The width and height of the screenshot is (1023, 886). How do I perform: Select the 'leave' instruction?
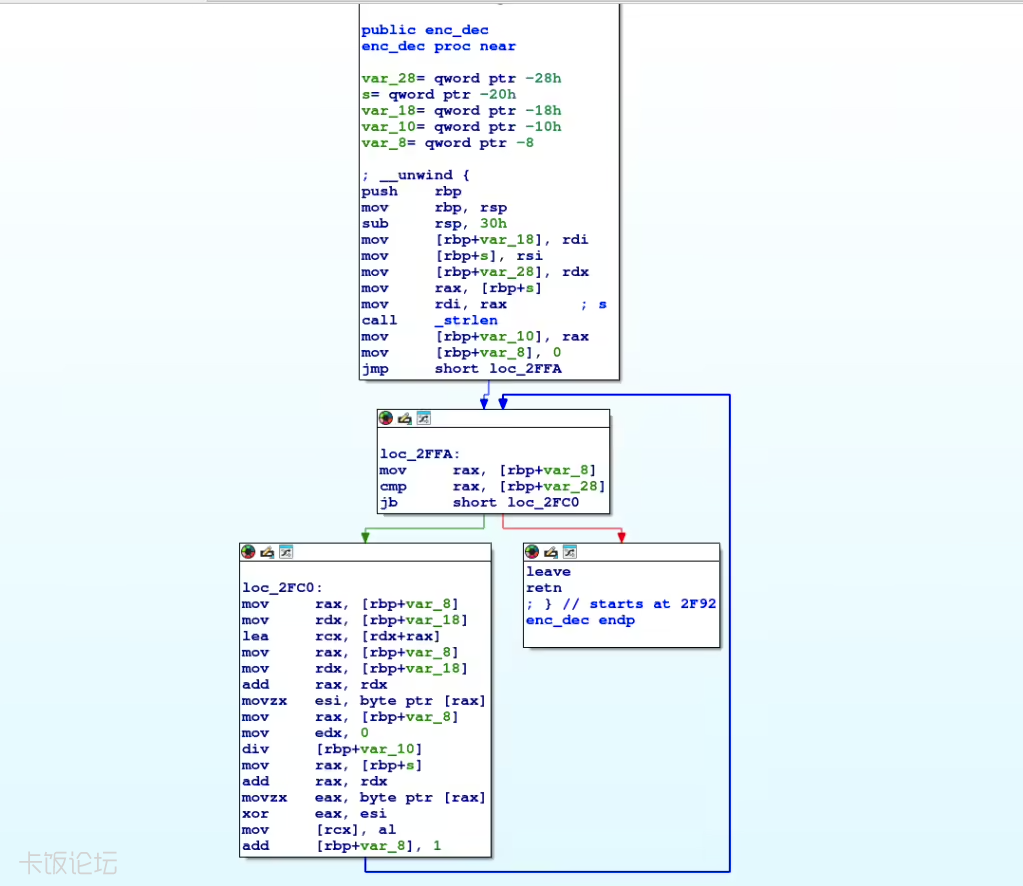548,572
